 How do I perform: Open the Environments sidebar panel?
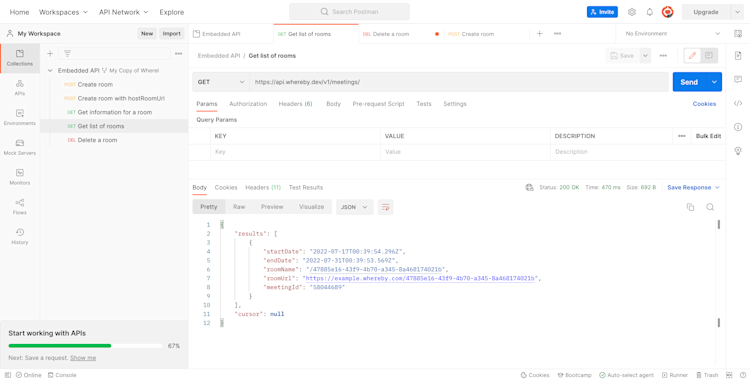[20, 118]
